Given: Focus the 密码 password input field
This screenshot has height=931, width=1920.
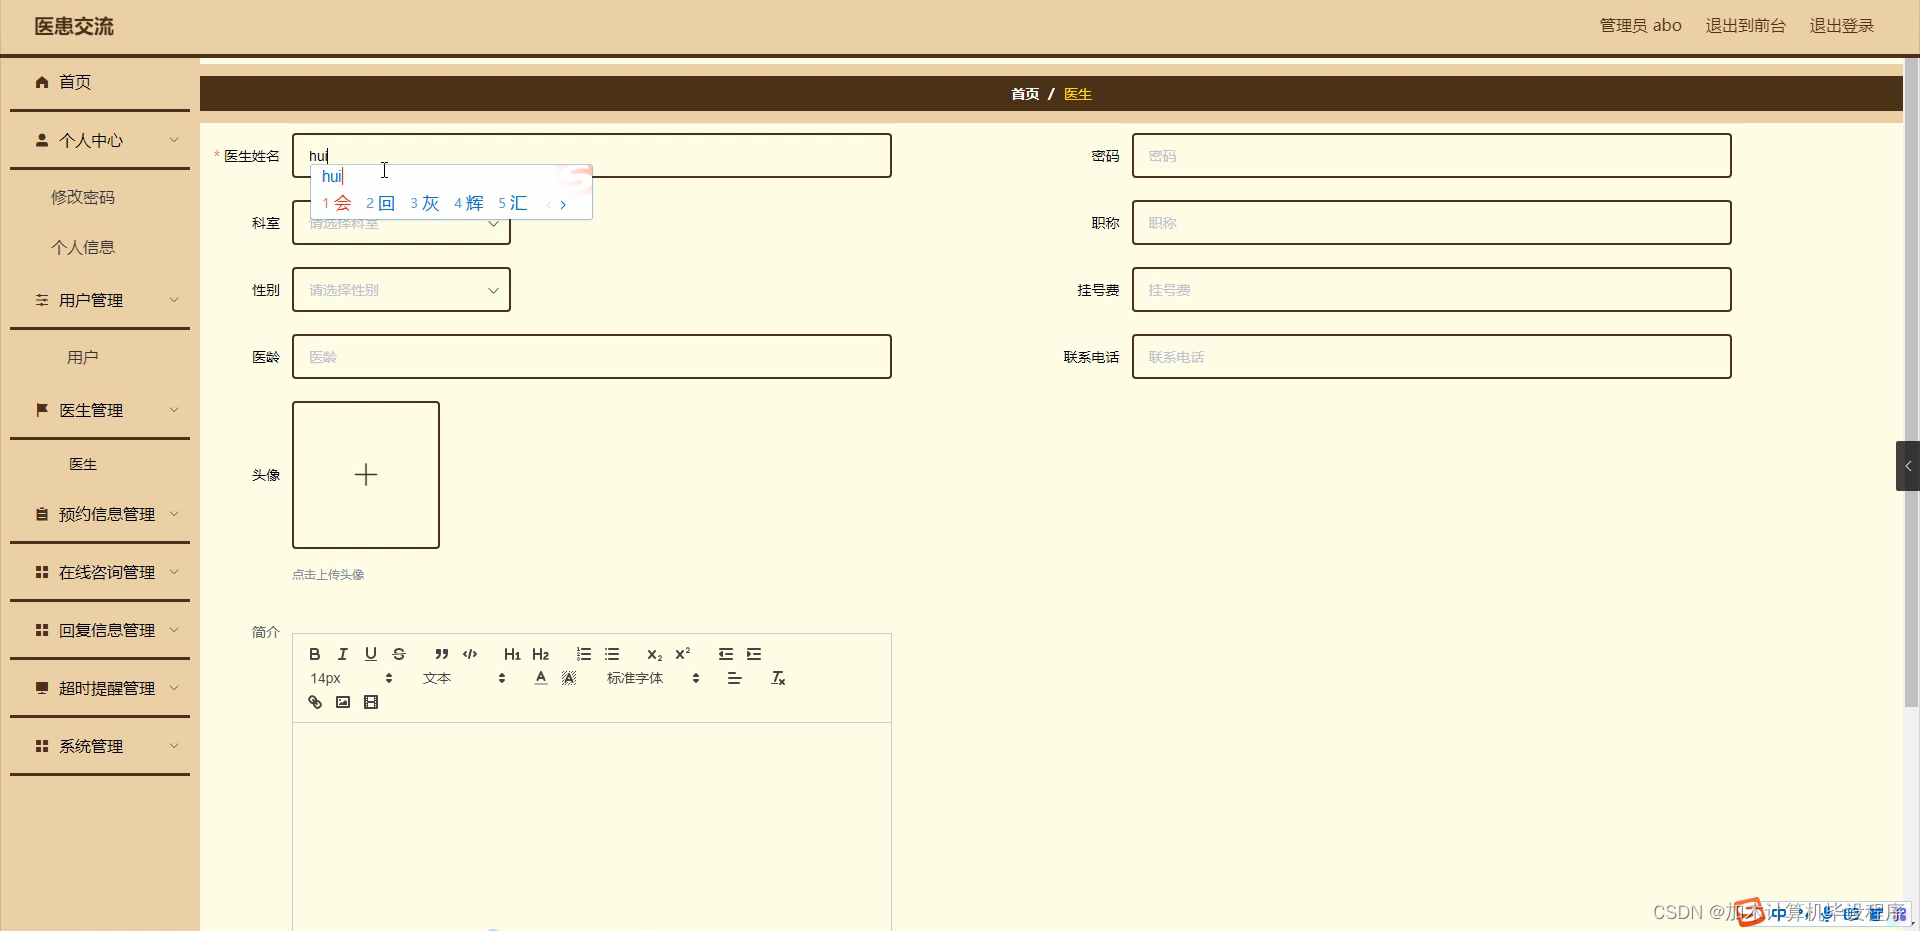Looking at the screenshot, I should point(1431,156).
